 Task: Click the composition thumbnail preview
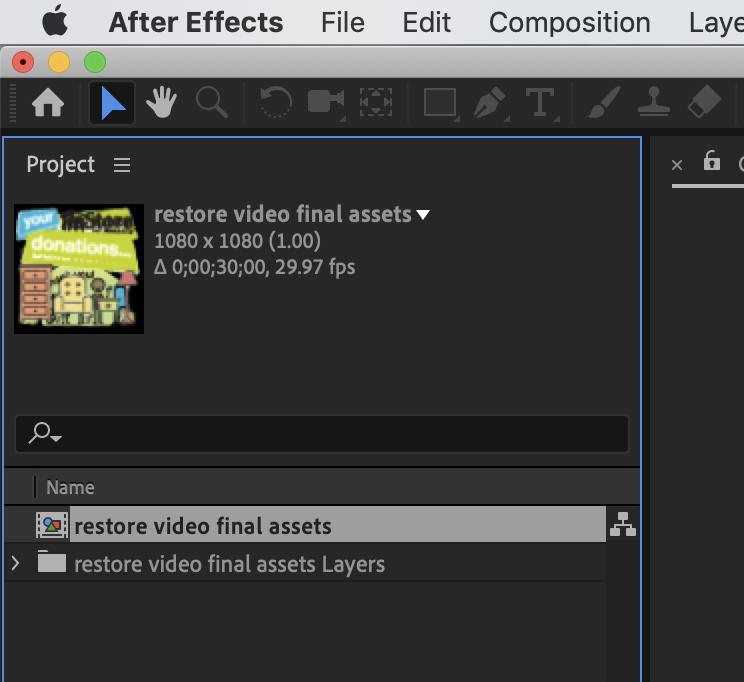pyautogui.click(x=79, y=269)
